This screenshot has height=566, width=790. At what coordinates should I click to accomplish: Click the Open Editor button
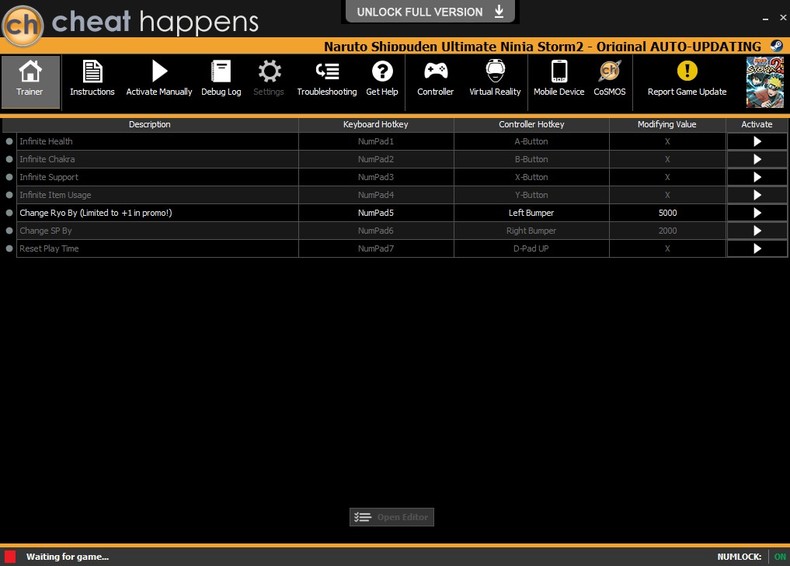391,517
